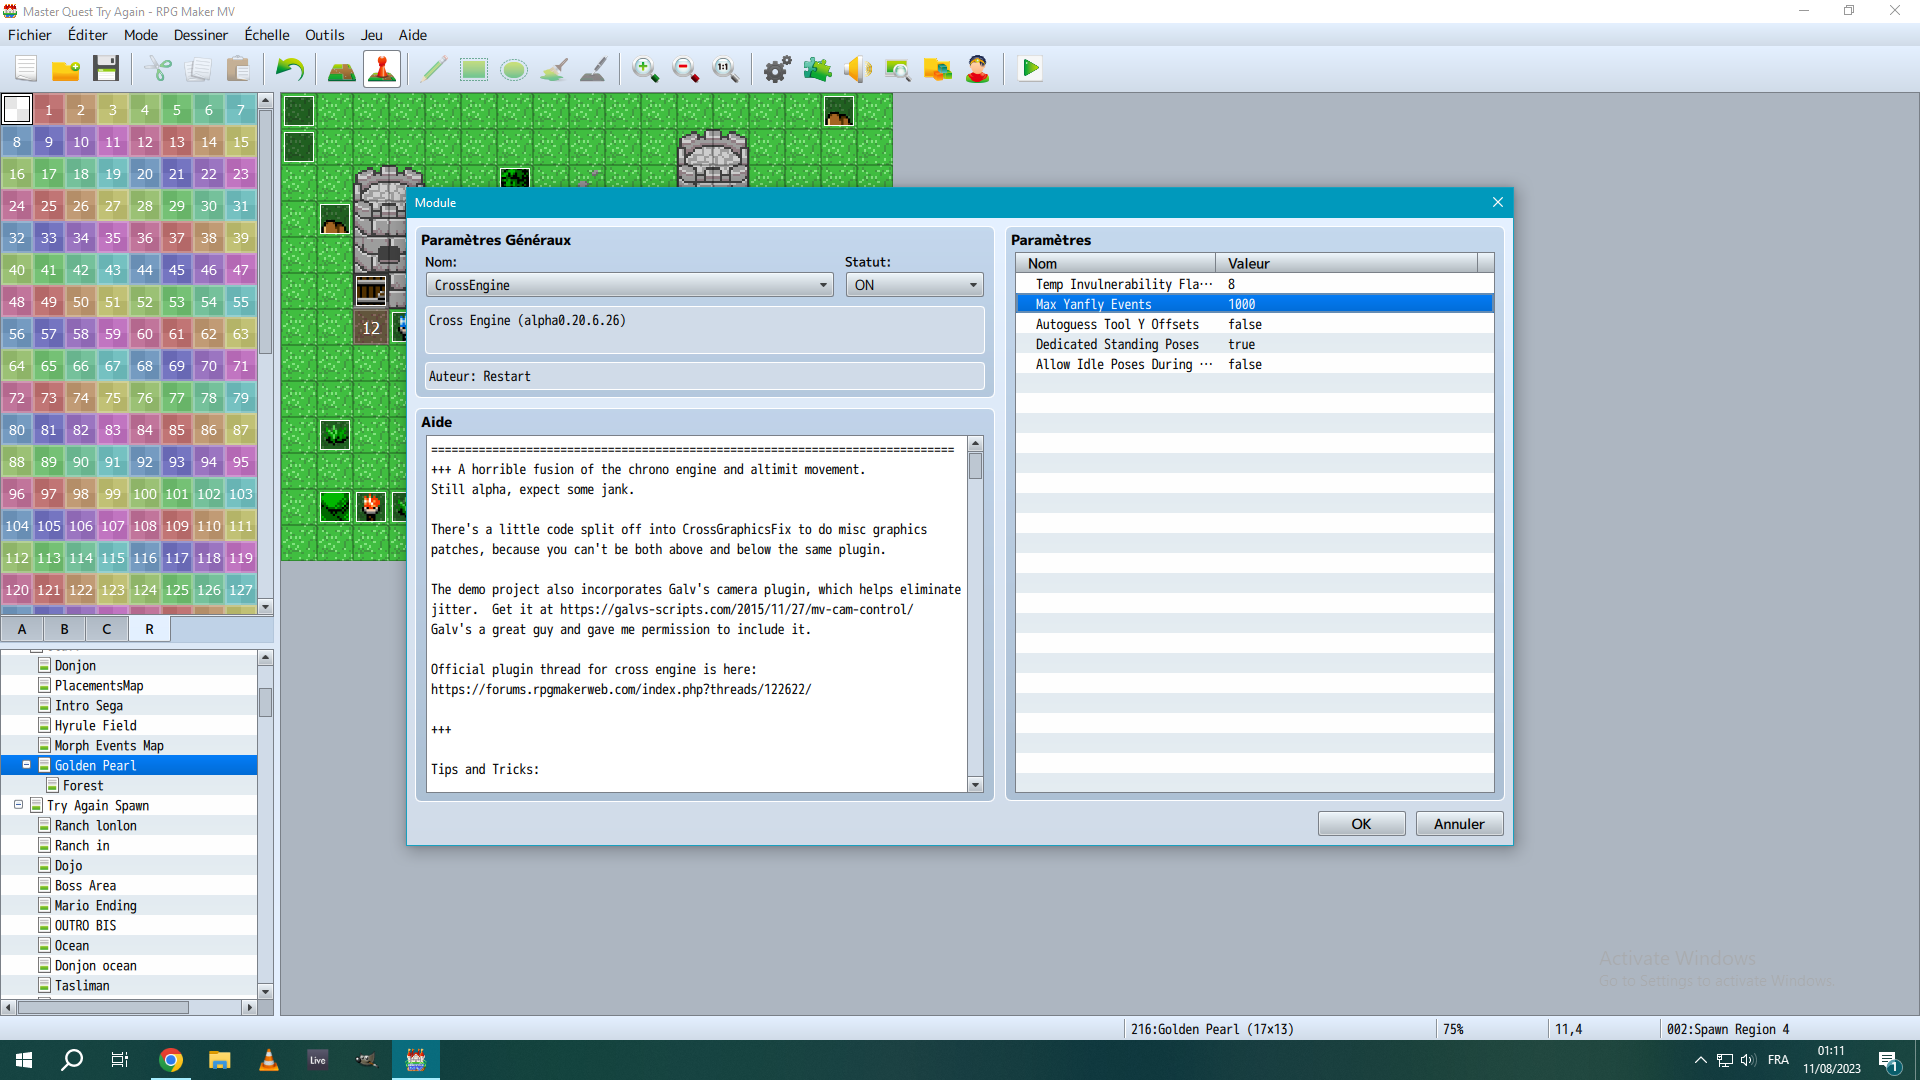Click the Nom column header in Paramètres
The height and width of the screenshot is (1080, 1920).
(1116, 263)
